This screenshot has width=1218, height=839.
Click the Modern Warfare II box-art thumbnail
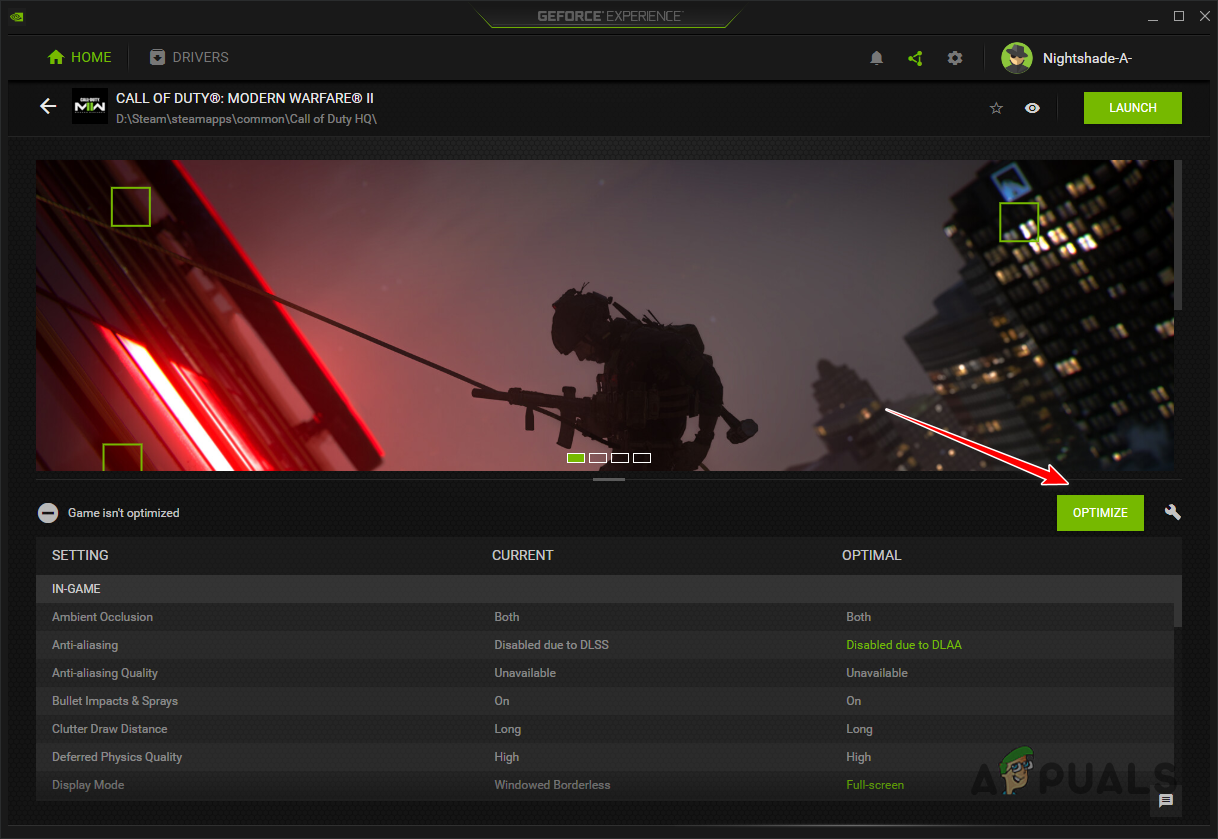point(89,106)
